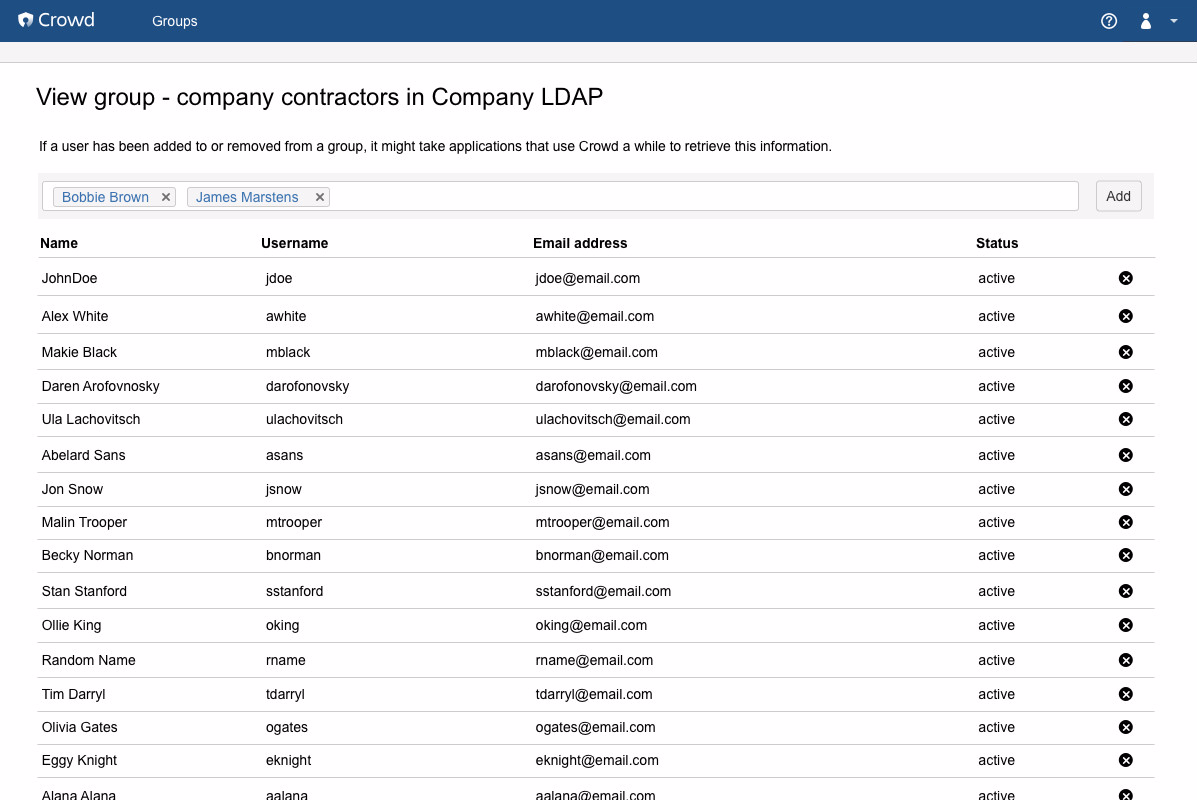Open the user profile menu icon

pyautogui.click(x=1146, y=21)
